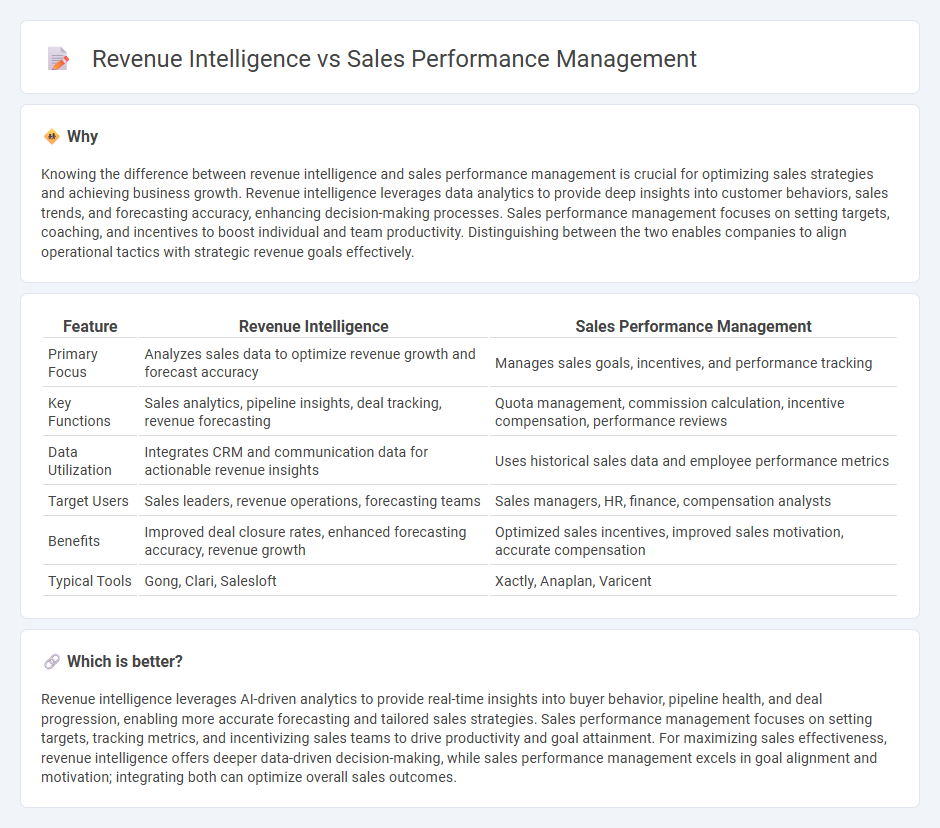Click cell 'Gong, Clari, Salesloft'
Viewport: 940px width, 828px height.
(x=314, y=581)
